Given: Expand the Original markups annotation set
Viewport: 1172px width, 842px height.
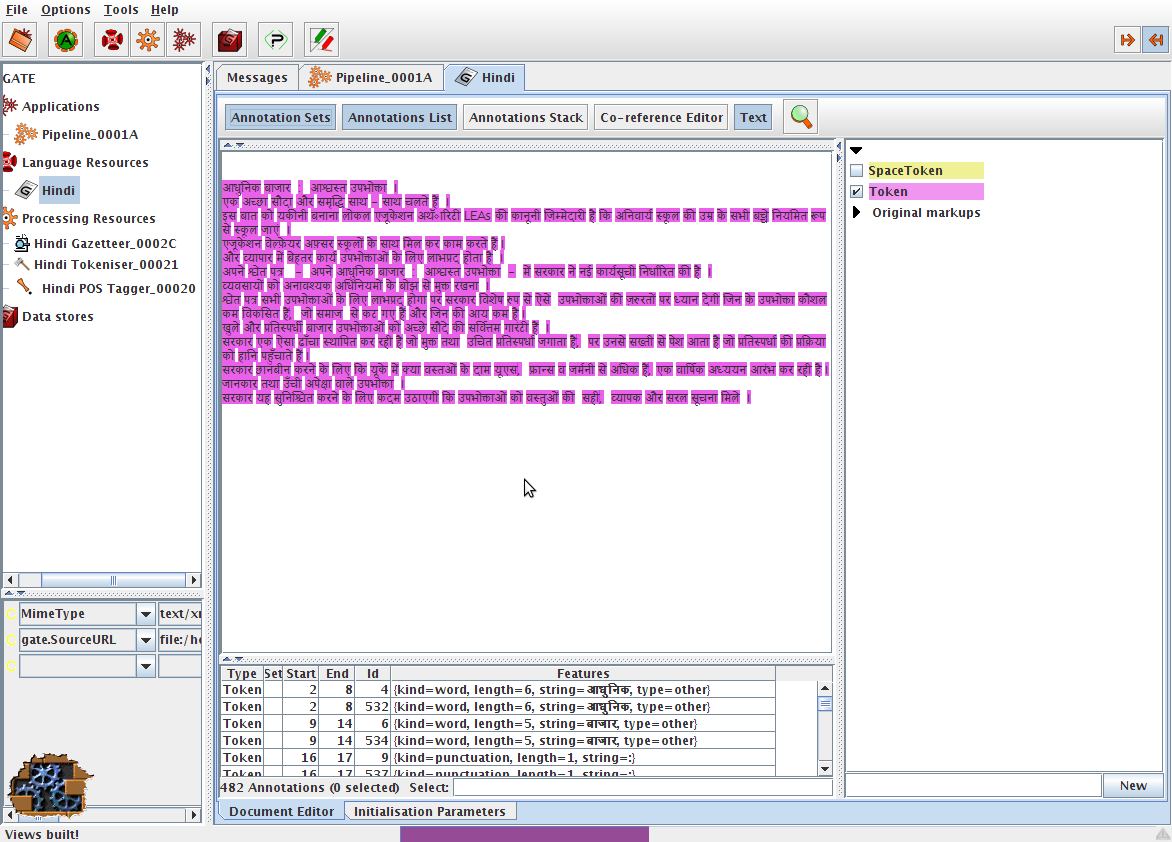Looking at the screenshot, I should (x=856, y=213).
